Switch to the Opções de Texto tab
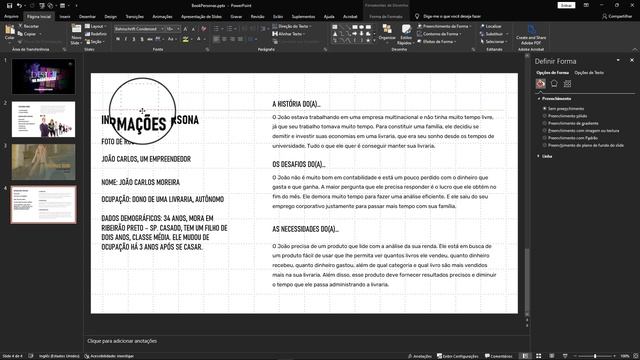The image size is (640, 360). click(589, 73)
